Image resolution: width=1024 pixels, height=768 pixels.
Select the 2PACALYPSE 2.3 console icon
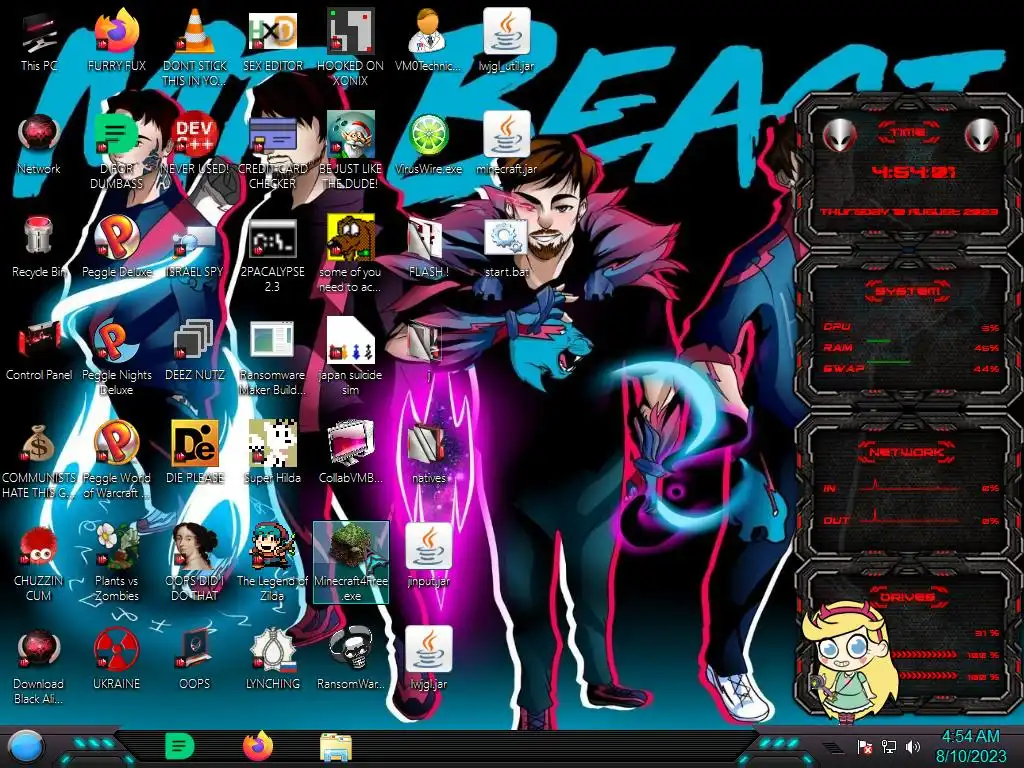point(272,255)
